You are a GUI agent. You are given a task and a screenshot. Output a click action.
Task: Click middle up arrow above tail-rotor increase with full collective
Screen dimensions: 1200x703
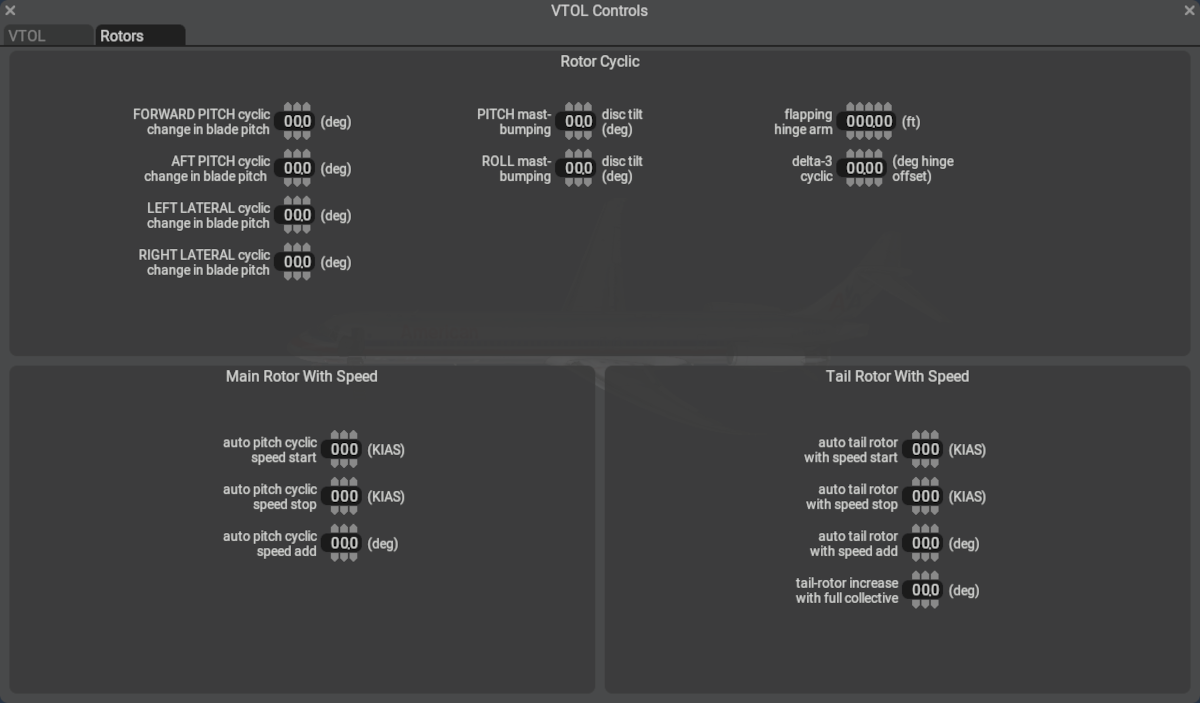pyautogui.click(x=925, y=576)
